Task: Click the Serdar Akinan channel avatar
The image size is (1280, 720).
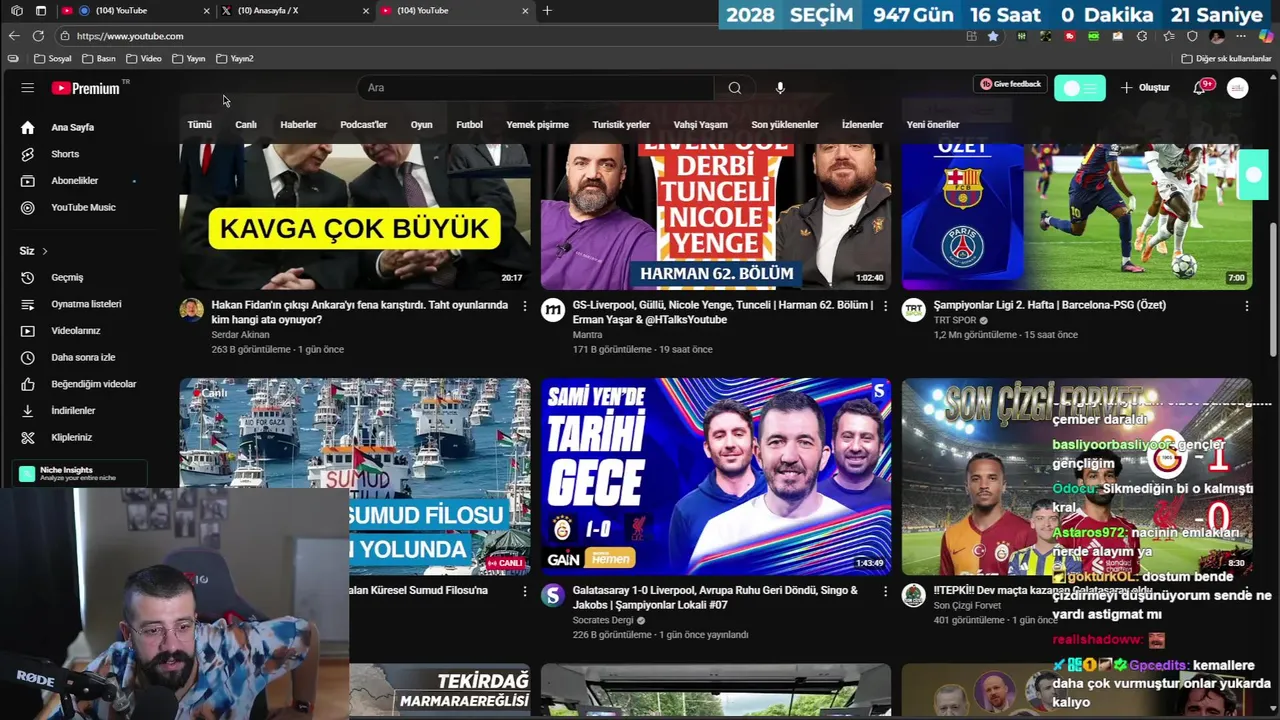Action: (191, 310)
